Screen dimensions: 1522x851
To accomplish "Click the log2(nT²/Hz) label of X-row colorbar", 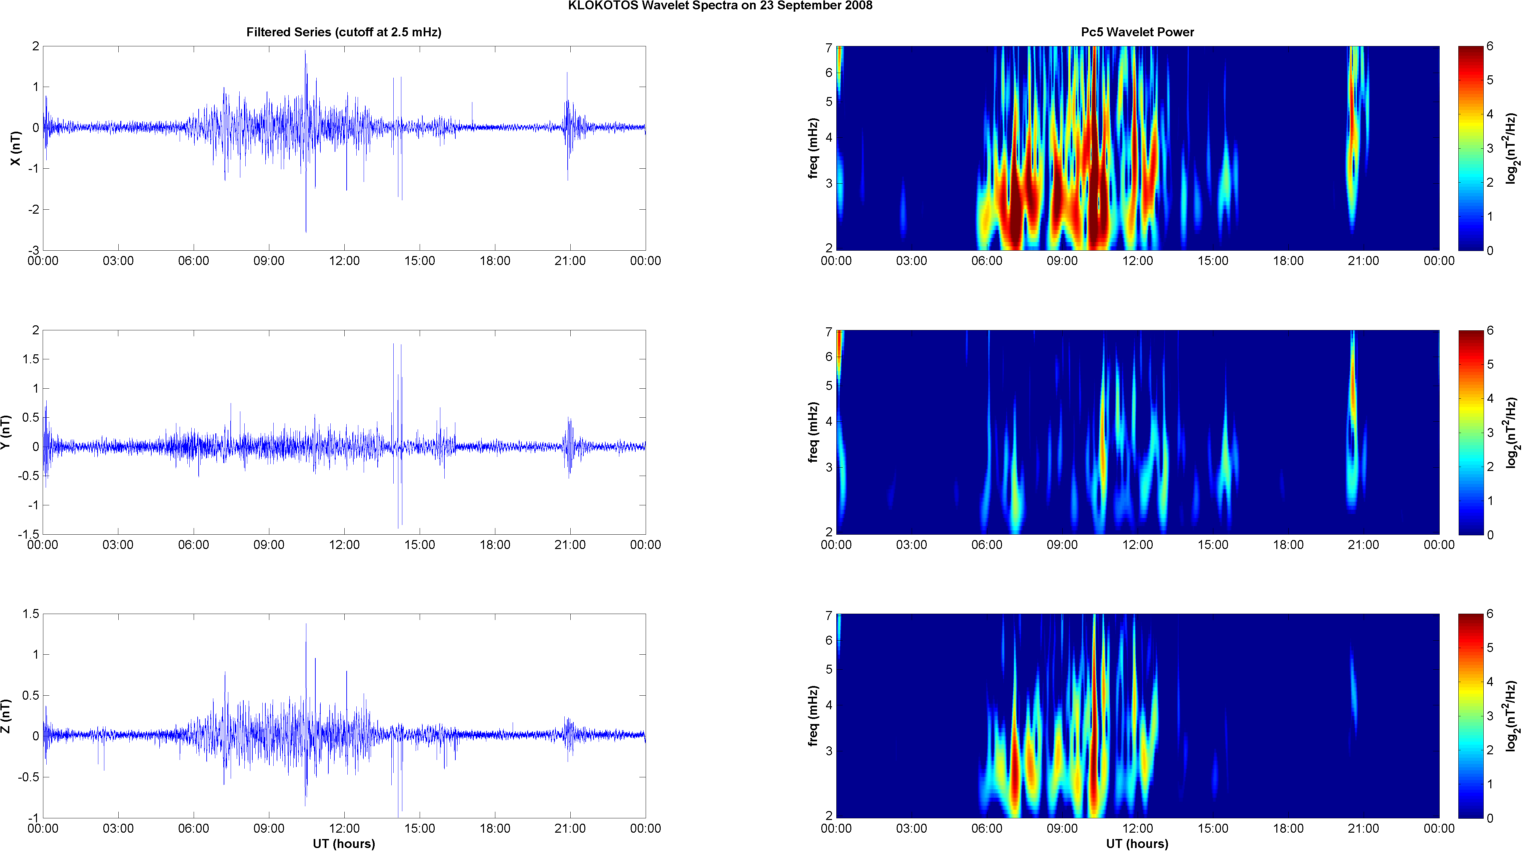I will (x=1513, y=148).
